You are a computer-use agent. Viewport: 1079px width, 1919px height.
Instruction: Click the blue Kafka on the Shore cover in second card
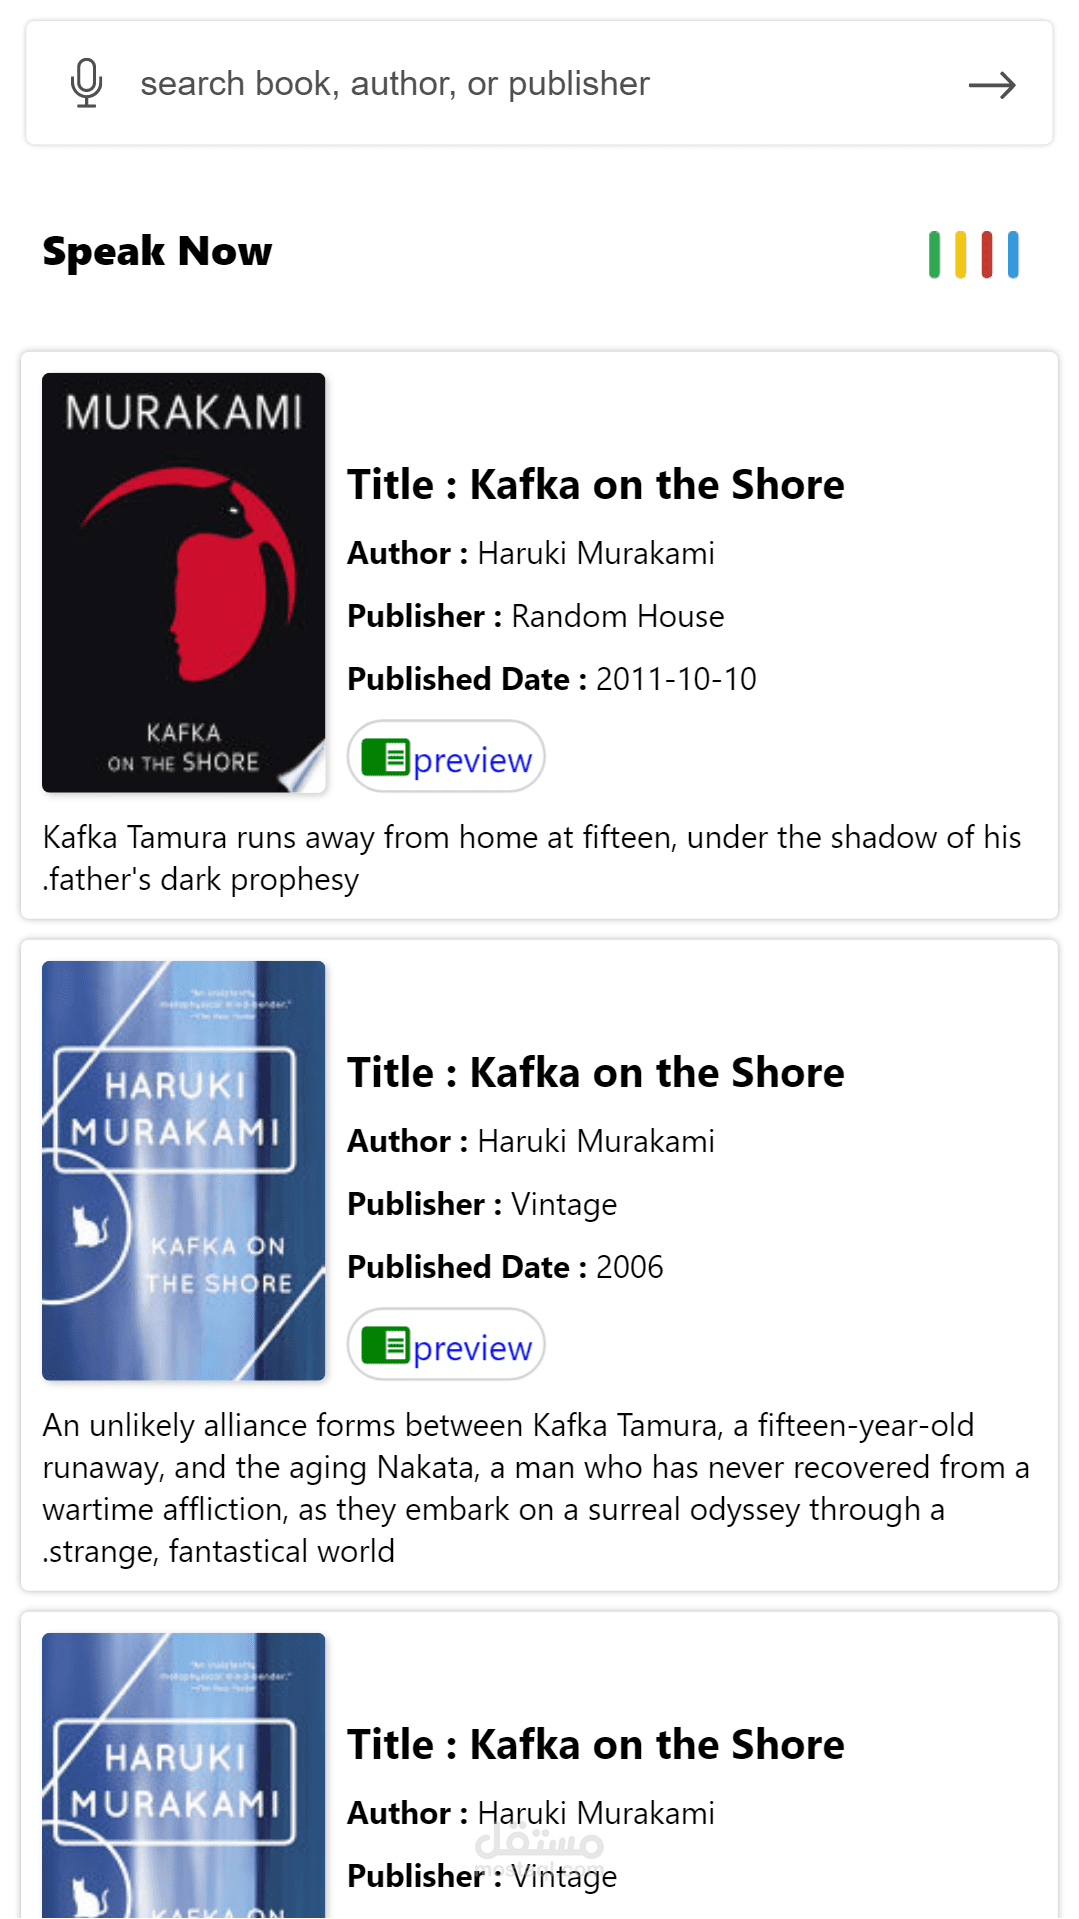(x=184, y=1171)
